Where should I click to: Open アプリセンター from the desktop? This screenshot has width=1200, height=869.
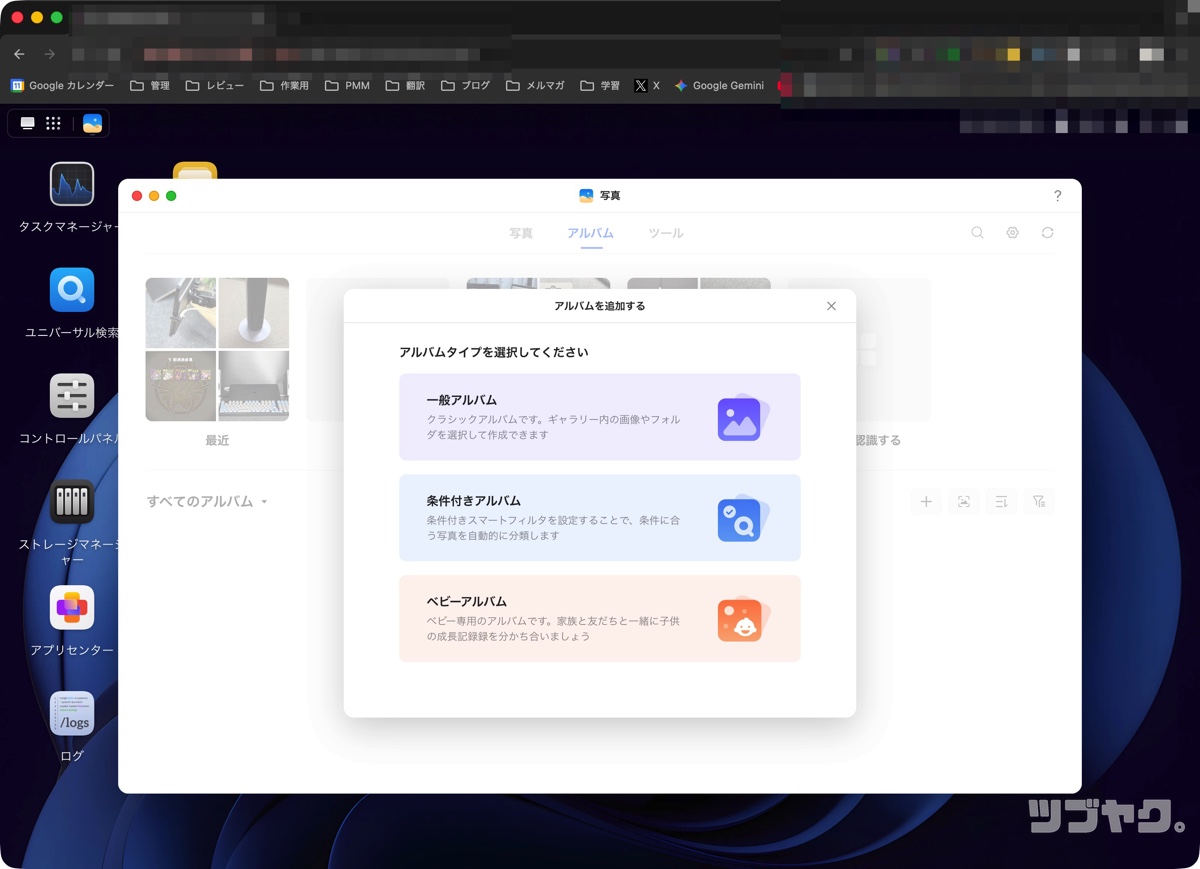pos(71,605)
